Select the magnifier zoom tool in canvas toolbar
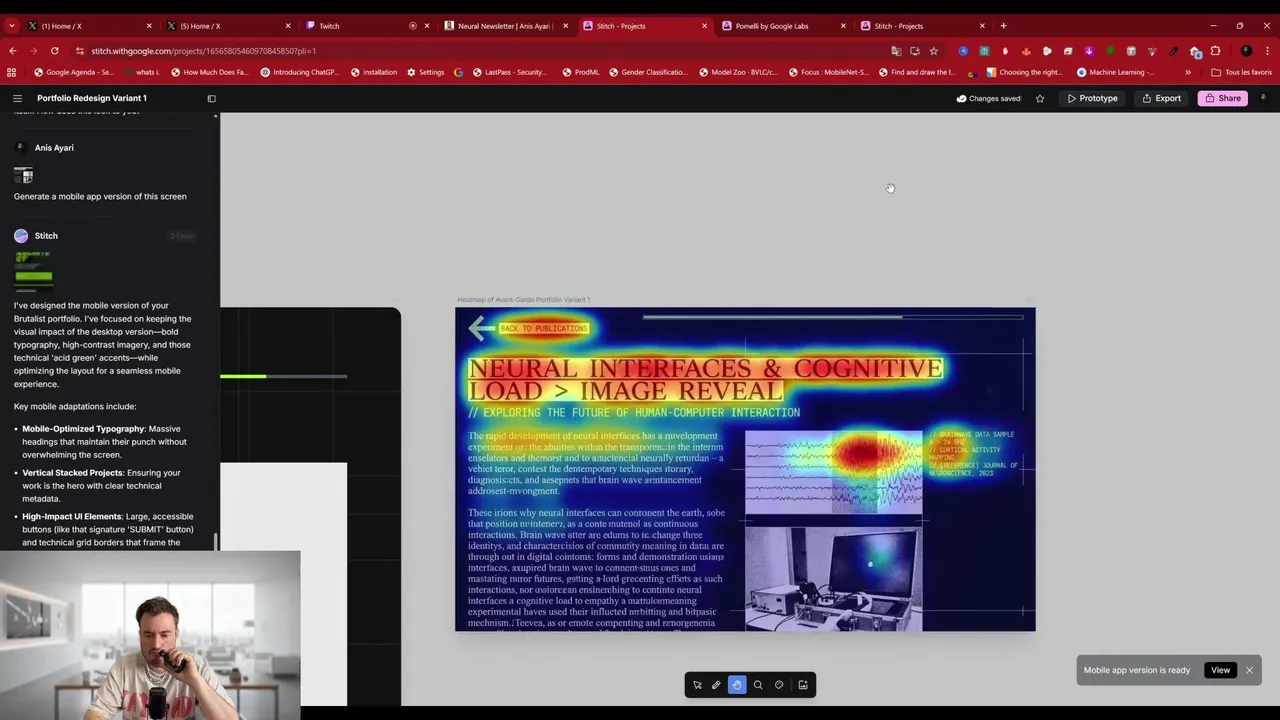 click(758, 685)
